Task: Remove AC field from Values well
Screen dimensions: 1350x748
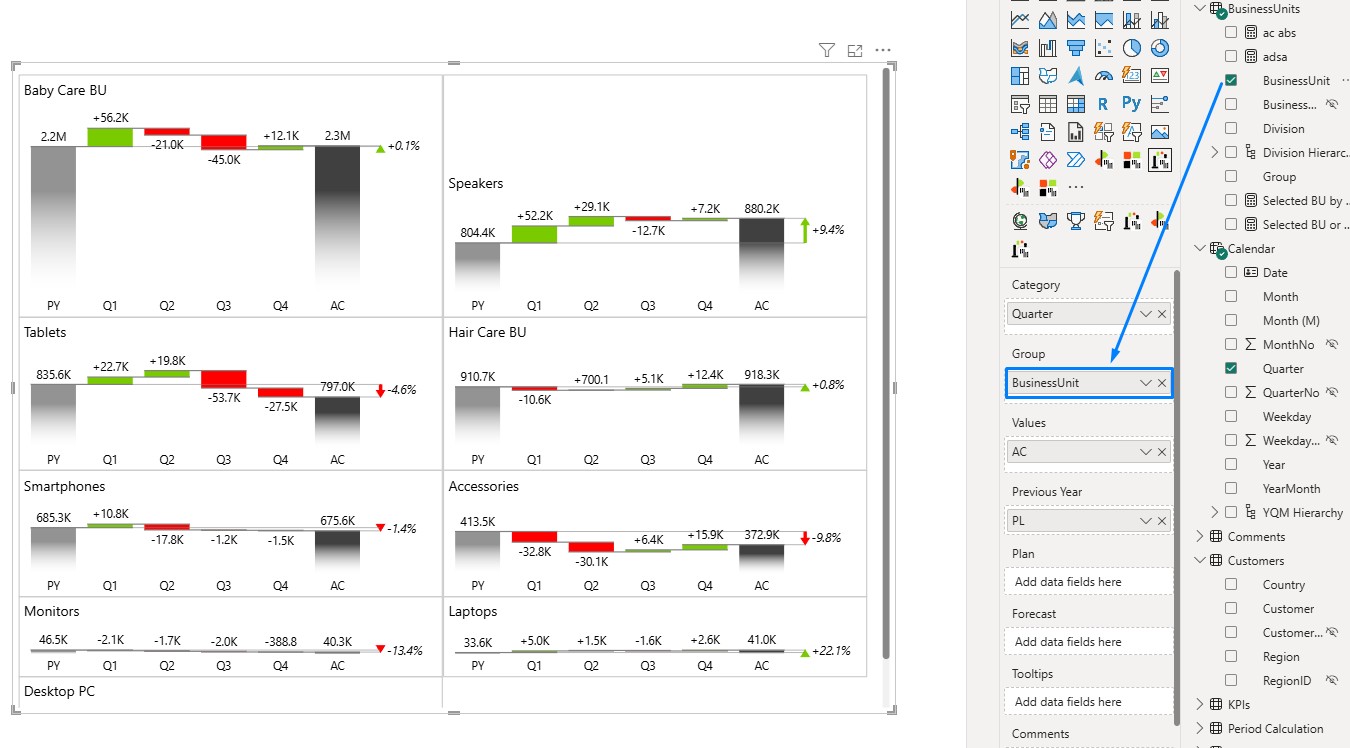Action: pos(1162,452)
